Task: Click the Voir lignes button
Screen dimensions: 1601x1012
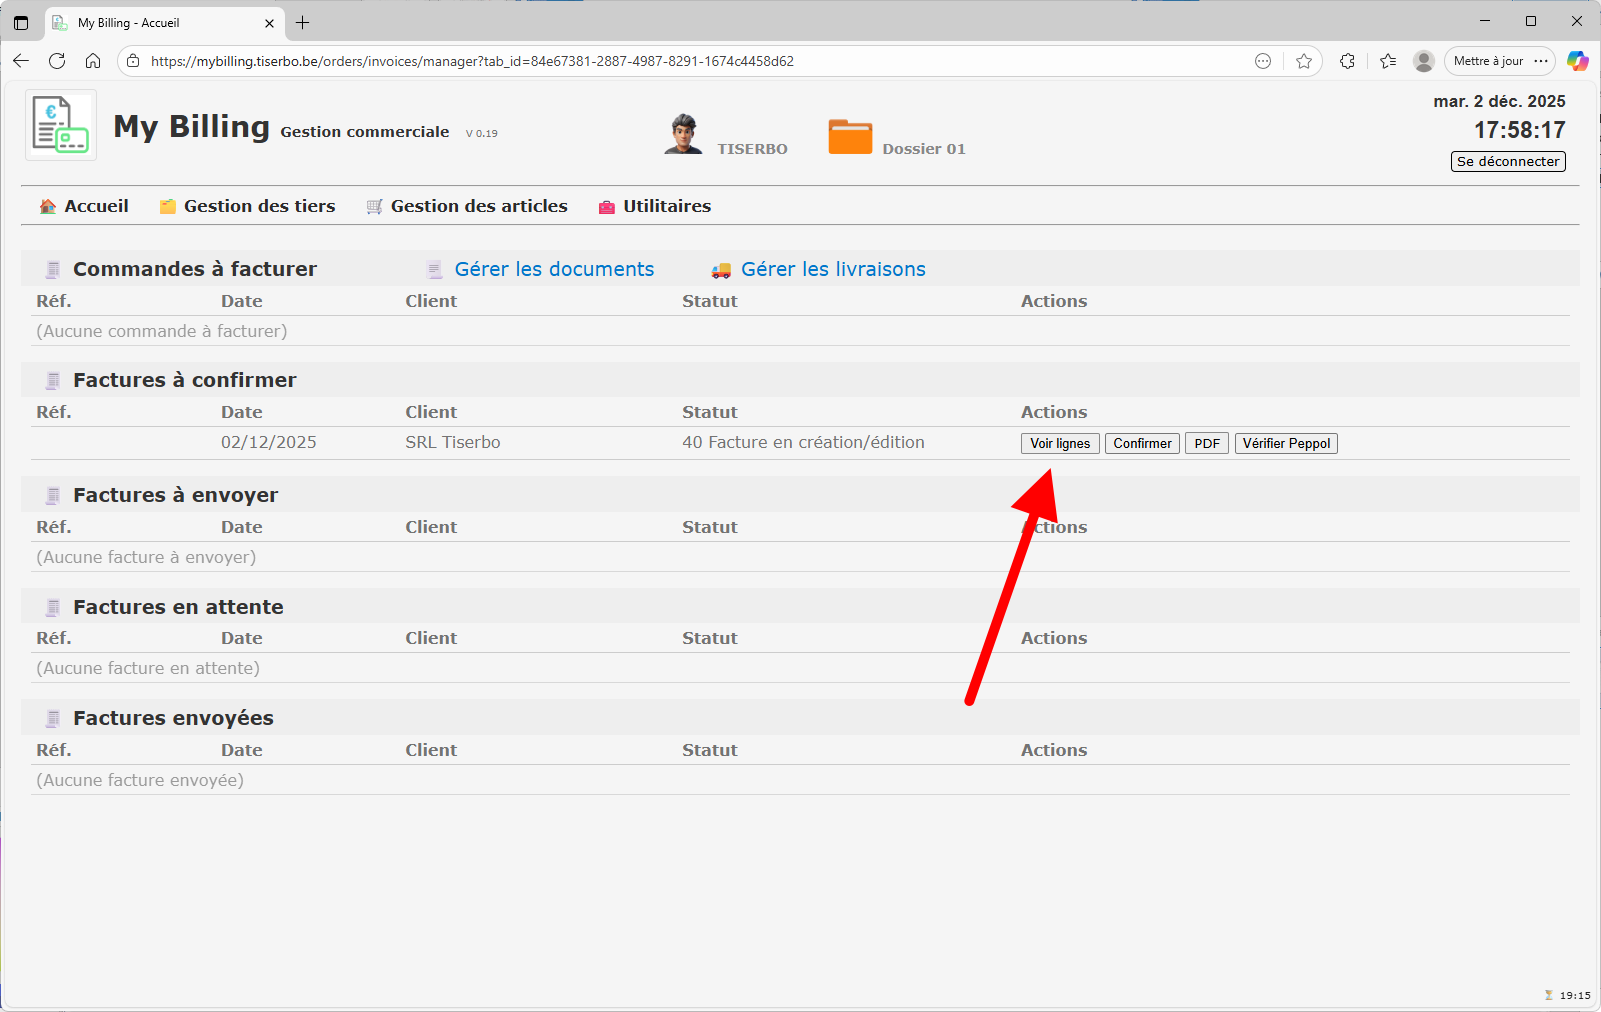Action: tap(1060, 443)
